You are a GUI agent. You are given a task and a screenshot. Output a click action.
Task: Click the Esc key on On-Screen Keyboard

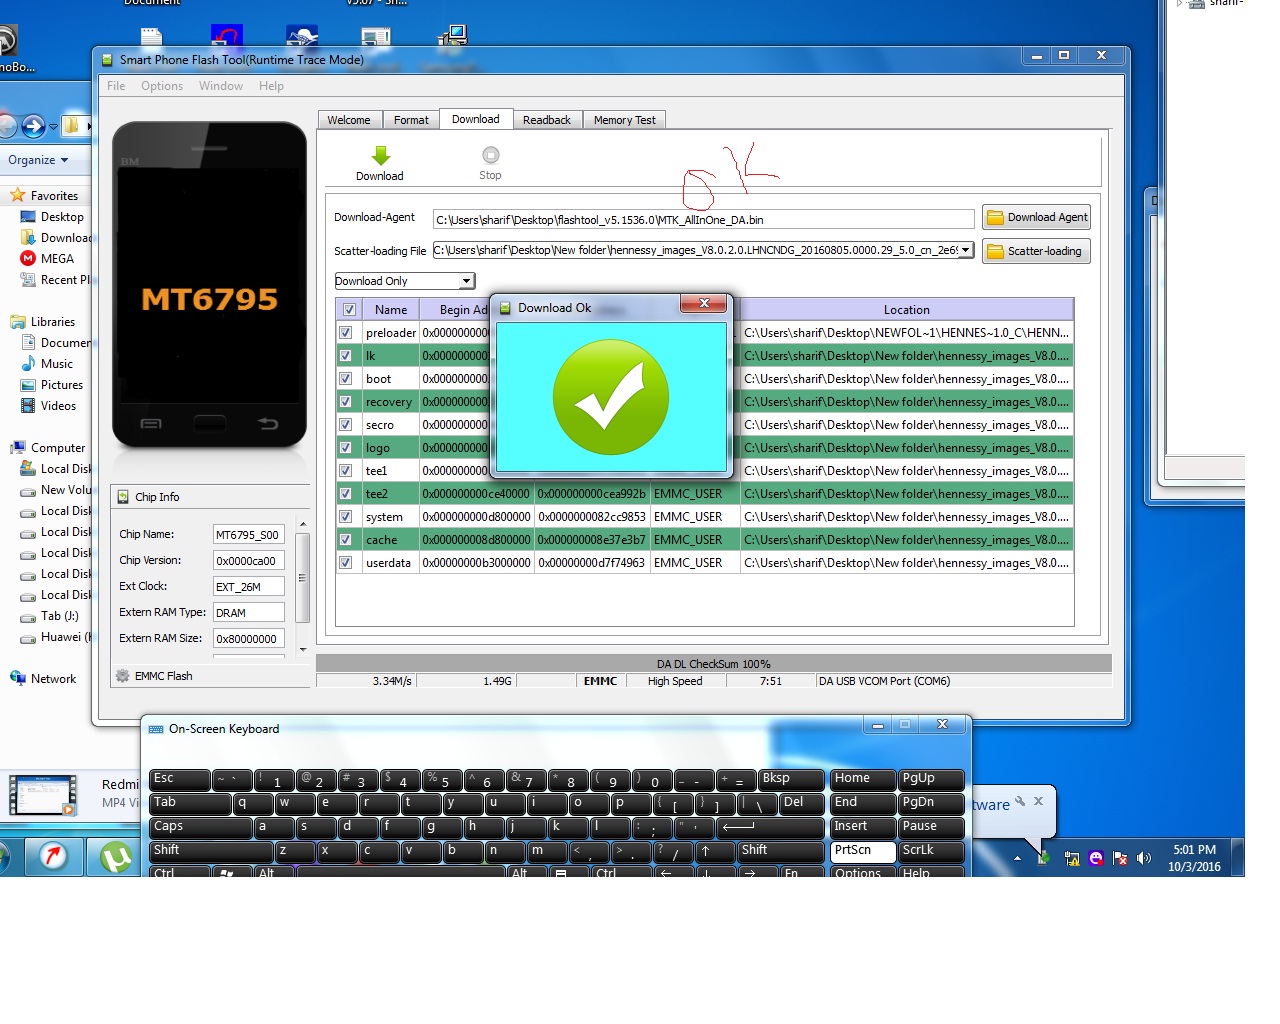(180, 779)
